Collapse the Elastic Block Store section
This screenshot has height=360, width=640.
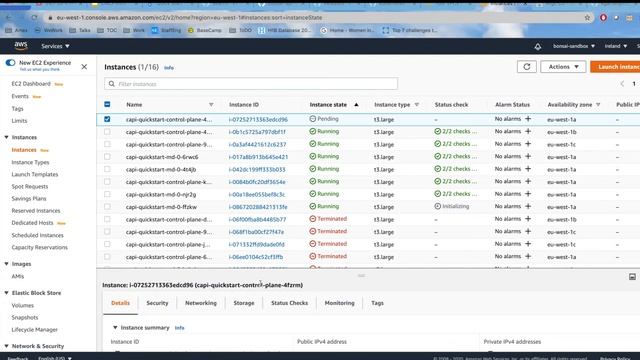(7, 293)
